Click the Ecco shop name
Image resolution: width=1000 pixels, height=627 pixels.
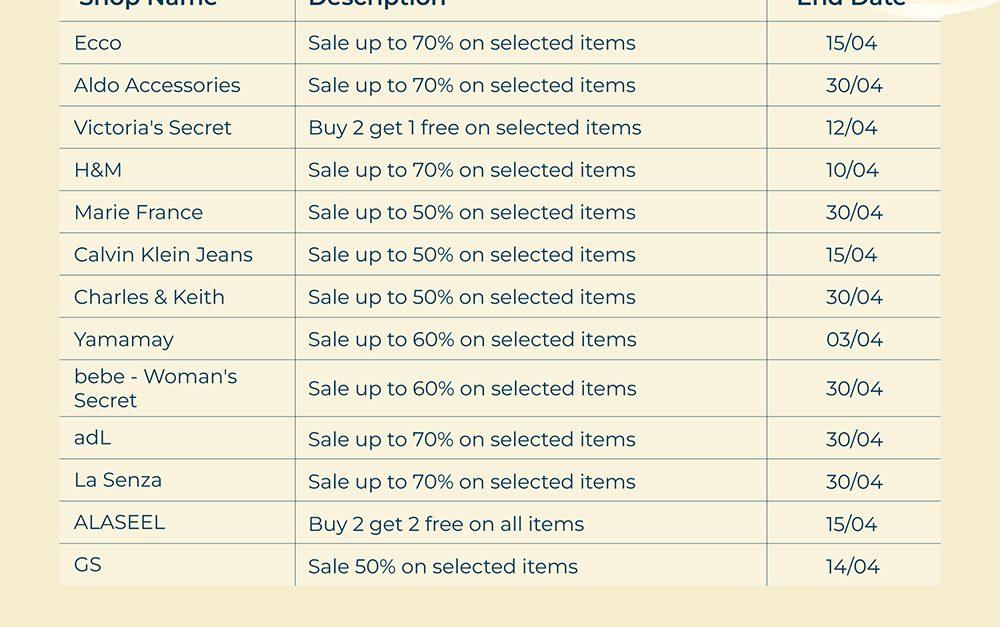tap(98, 43)
